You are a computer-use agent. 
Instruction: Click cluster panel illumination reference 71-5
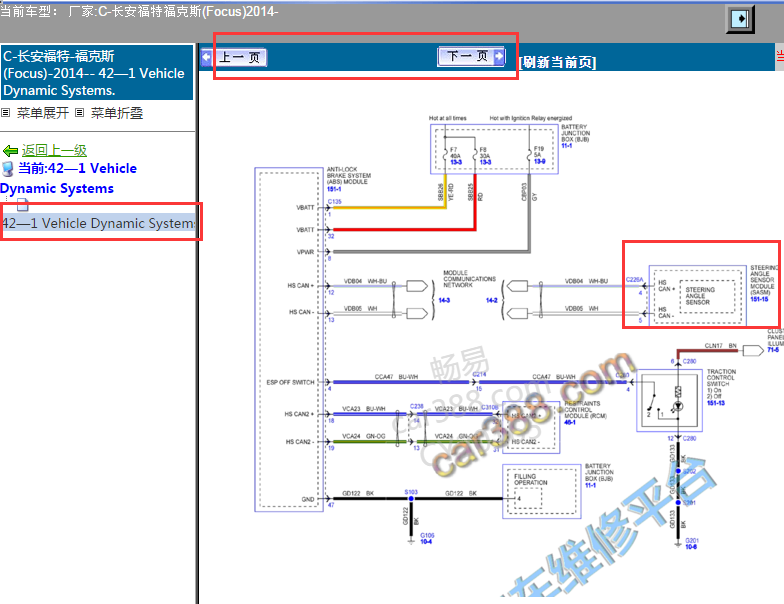[x=773, y=350]
